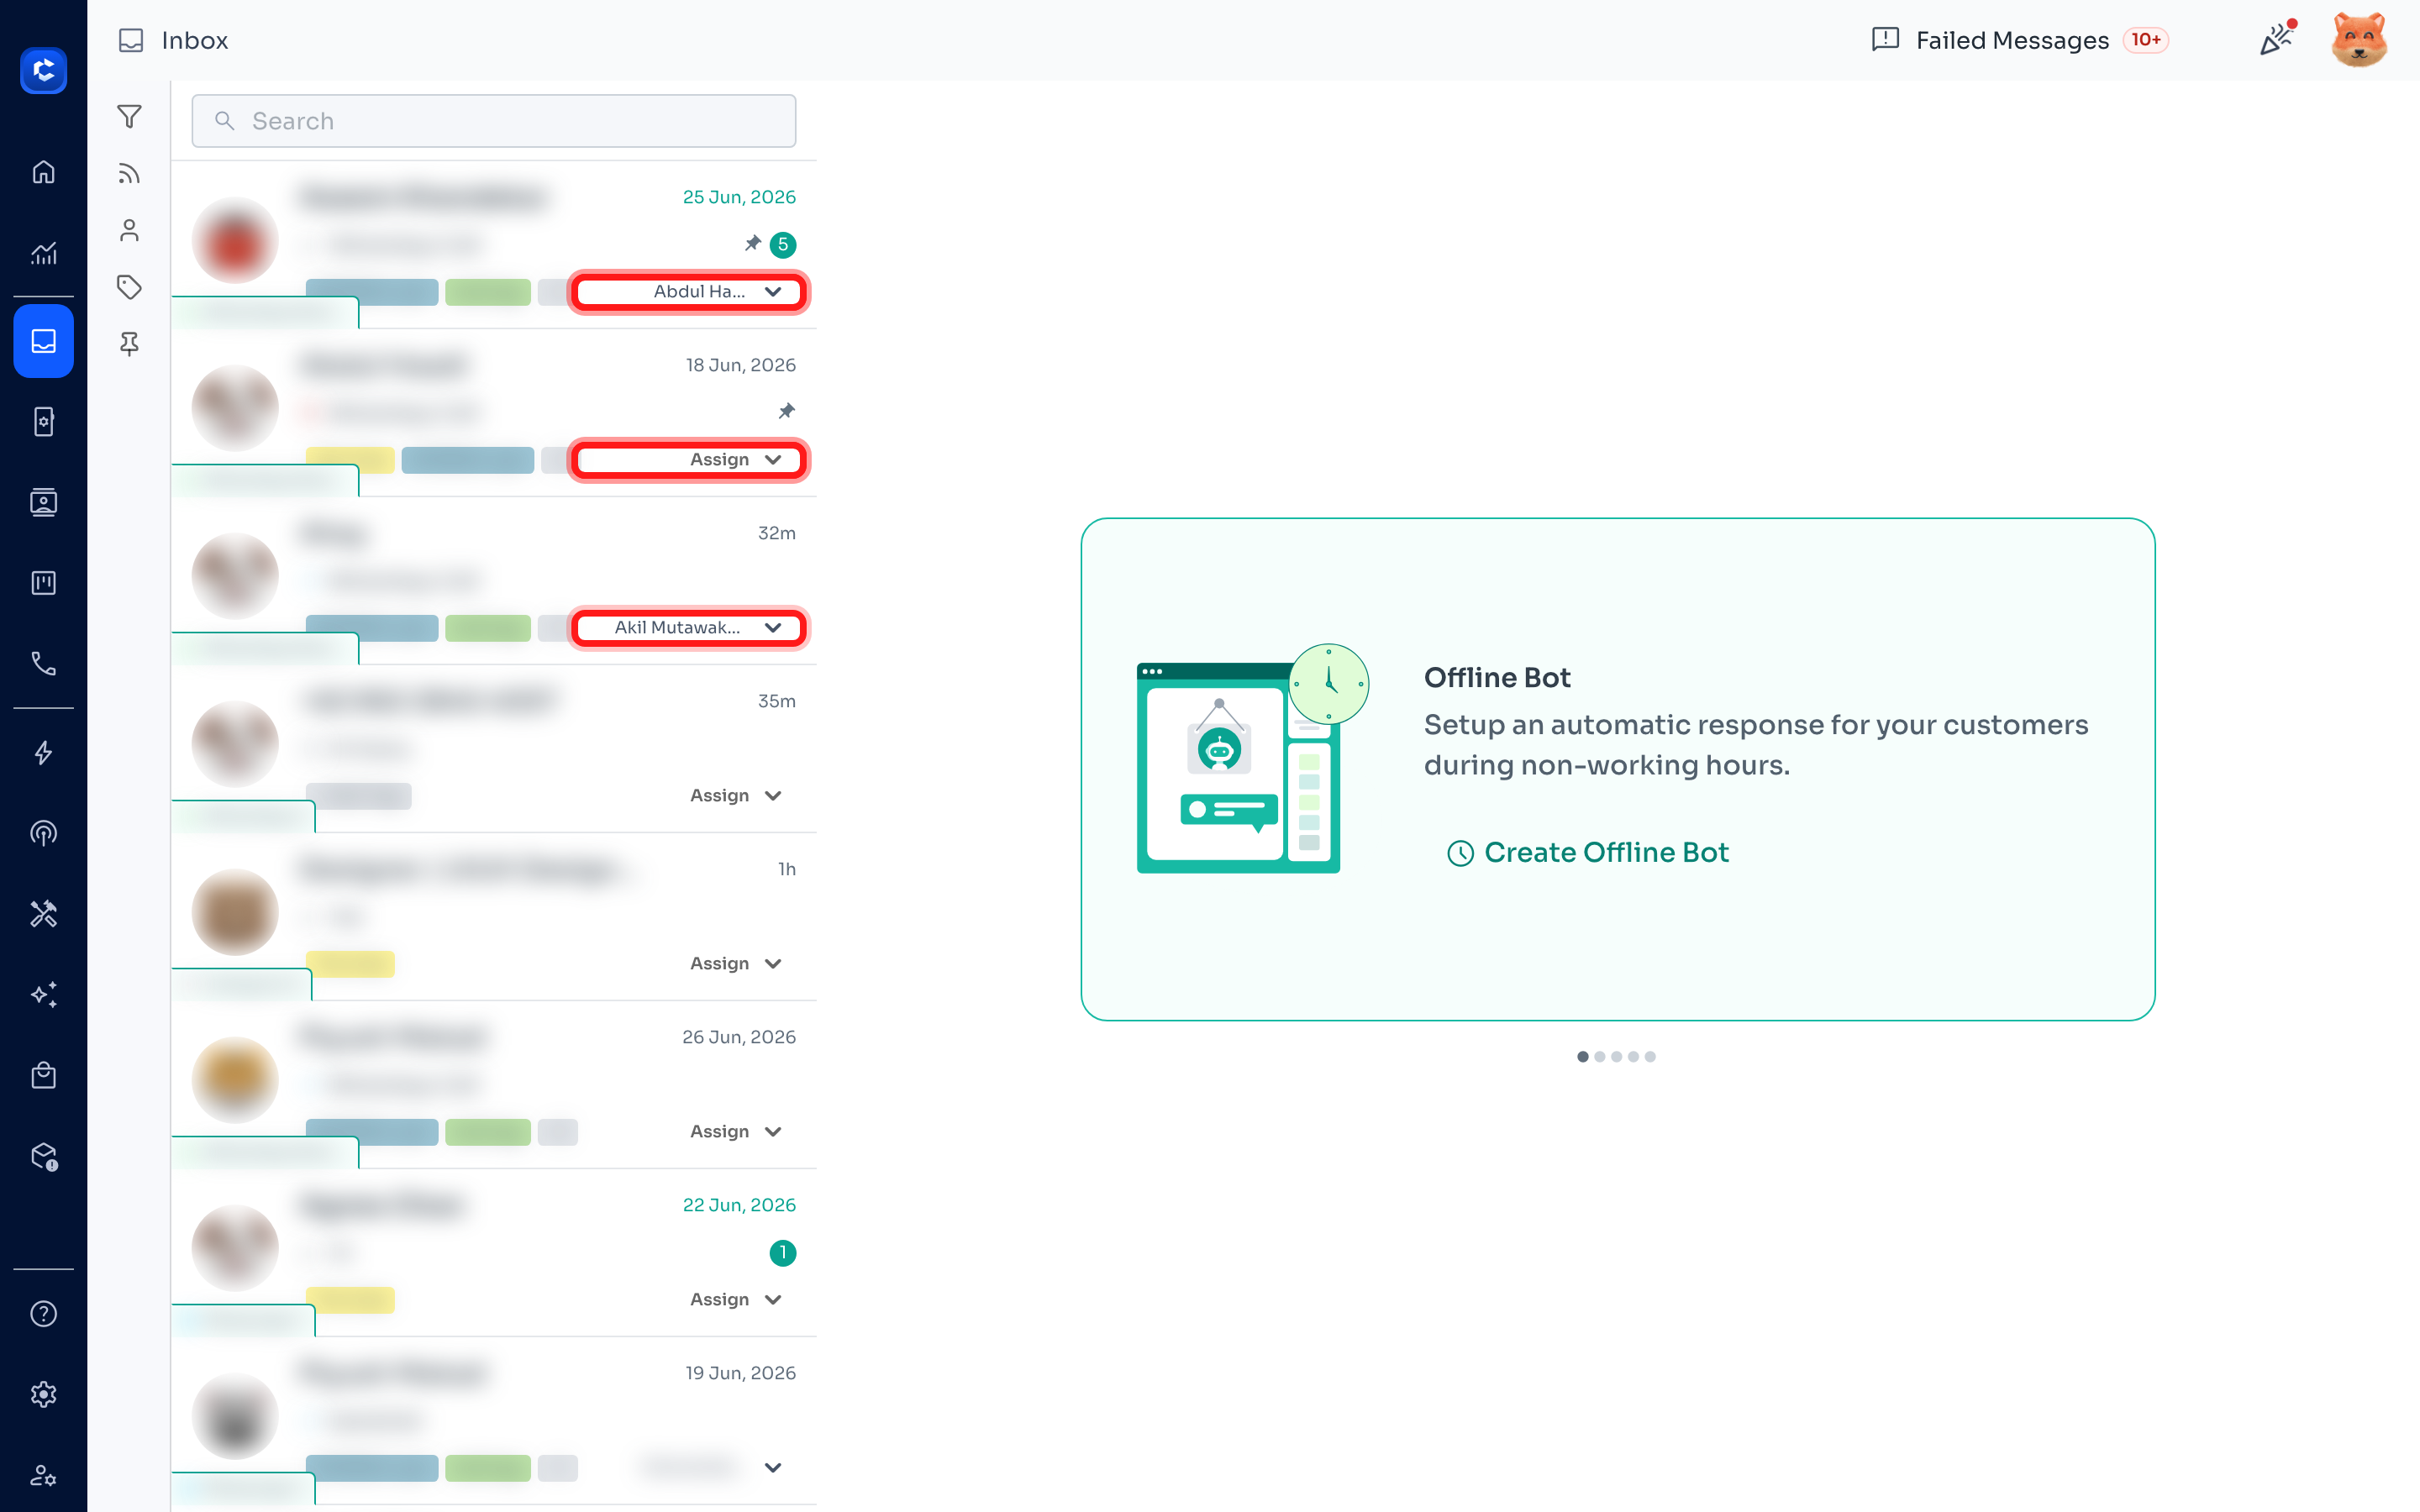The height and width of the screenshot is (1512, 2420).
Task: Open the Home icon in the sidebar
Action: tap(43, 172)
